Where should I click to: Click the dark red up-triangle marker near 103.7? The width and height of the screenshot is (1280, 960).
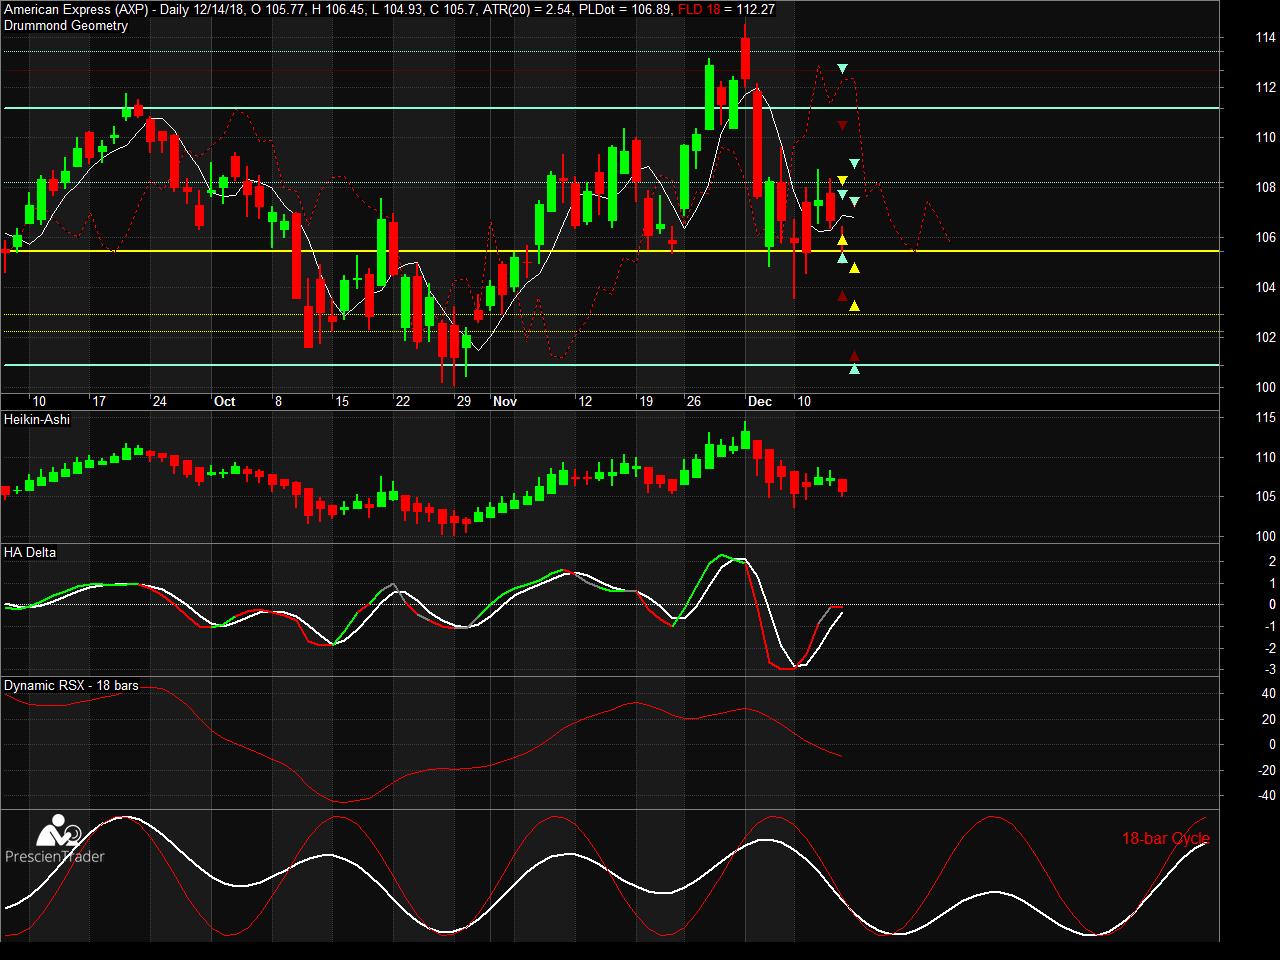[842, 296]
